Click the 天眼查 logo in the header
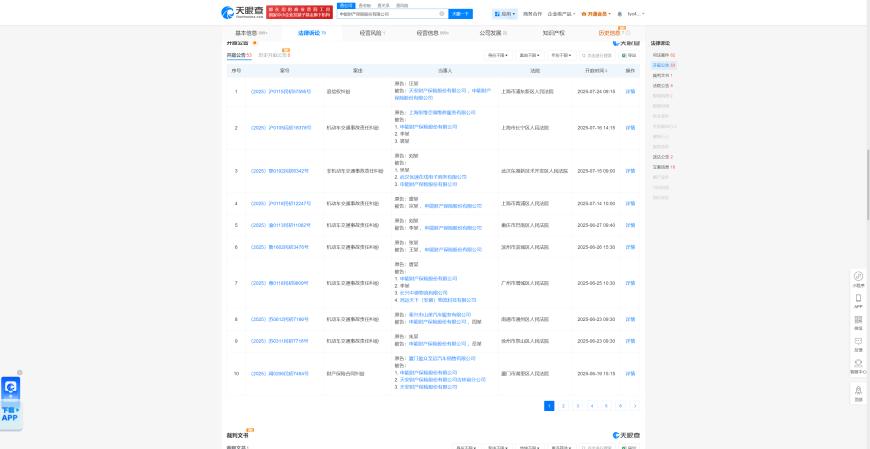This screenshot has height=449, width=870. click(x=242, y=13)
